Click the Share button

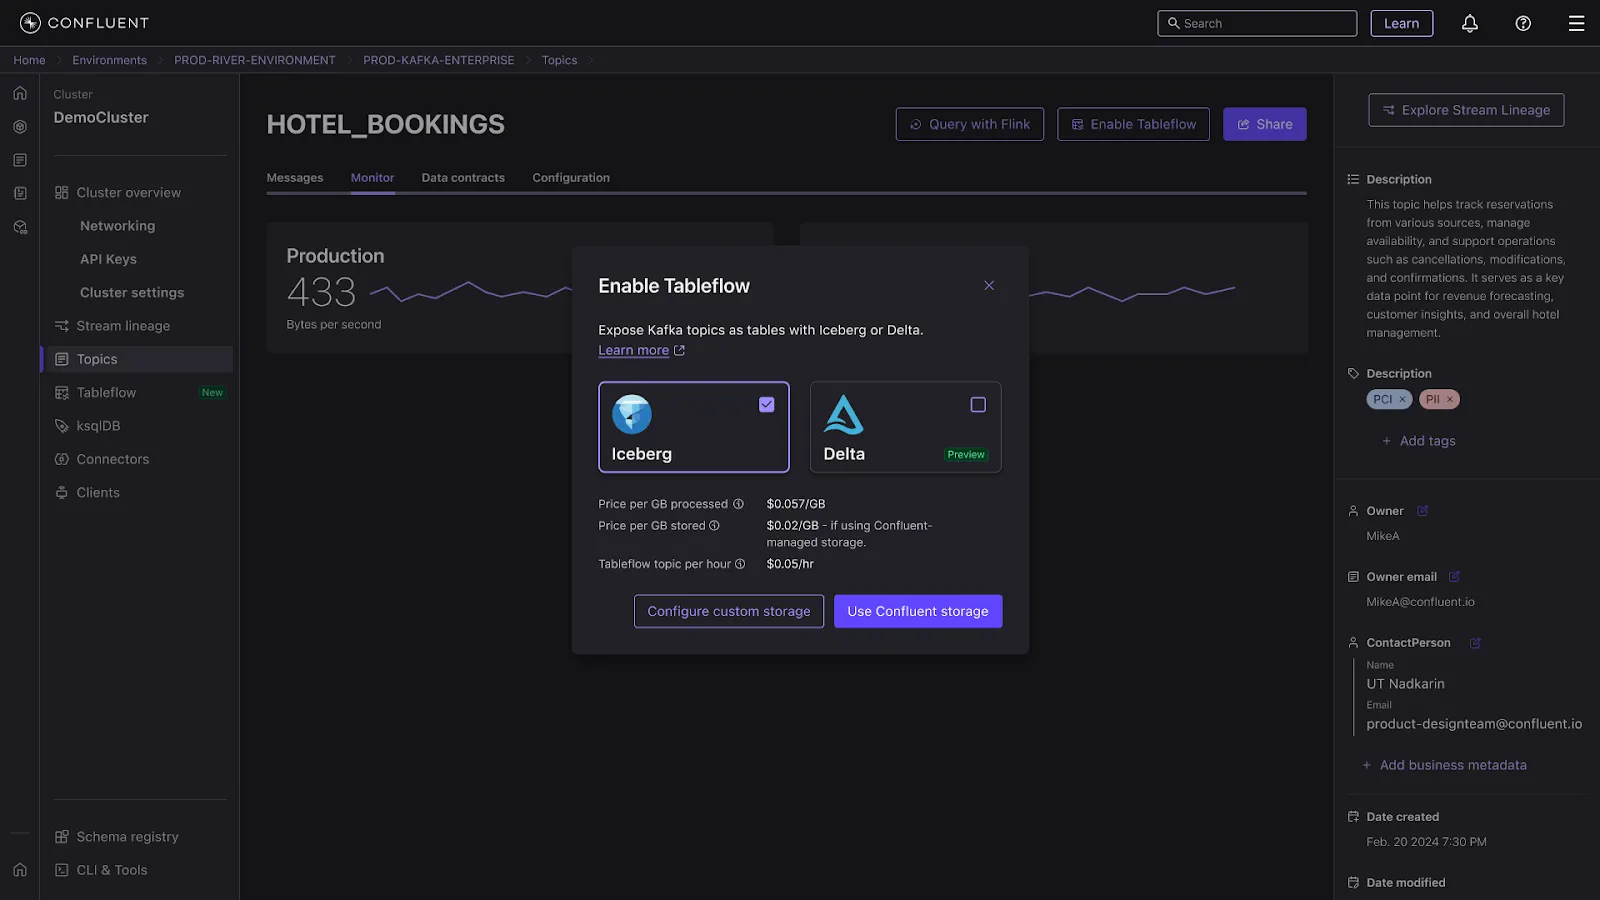pos(1265,124)
